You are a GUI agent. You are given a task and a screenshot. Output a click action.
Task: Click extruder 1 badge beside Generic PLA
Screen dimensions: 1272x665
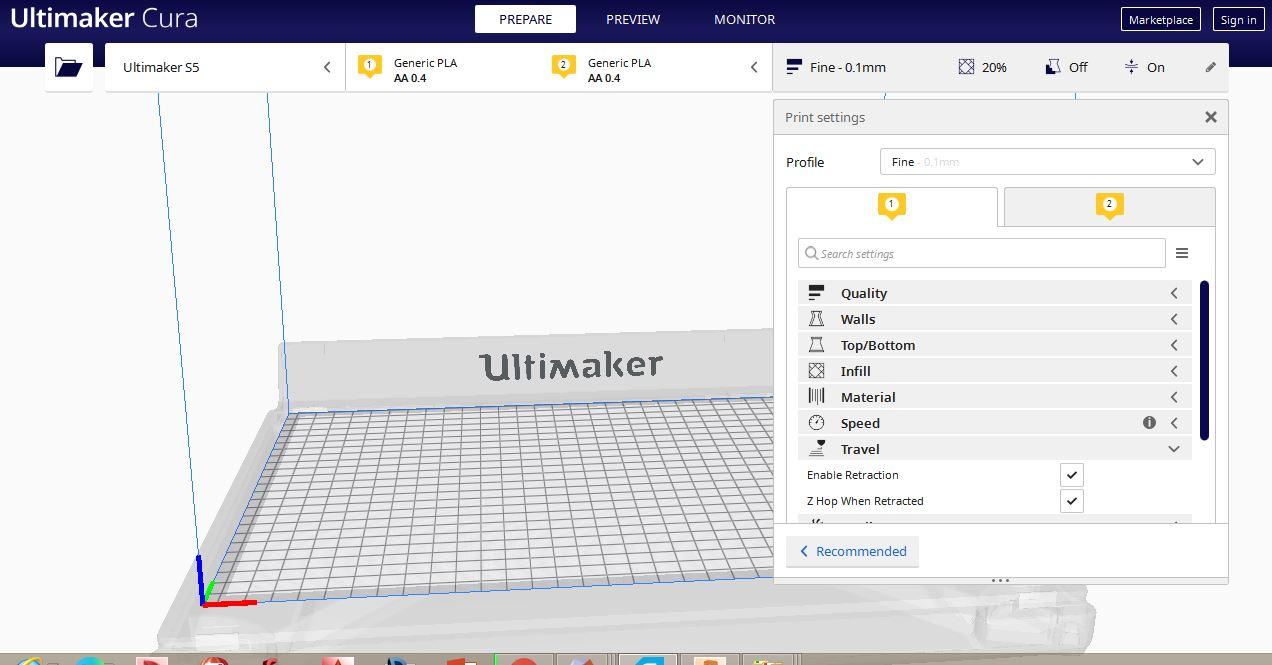pyautogui.click(x=369, y=66)
